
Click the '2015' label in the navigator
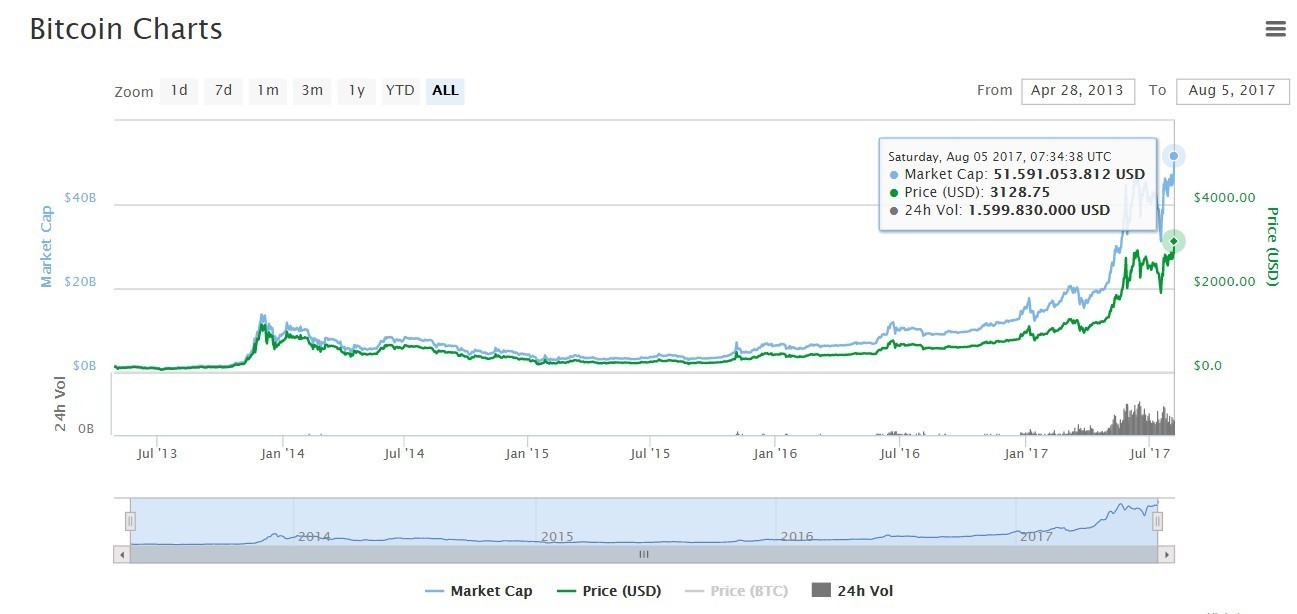pyautogui.click(x=557, y=536)
